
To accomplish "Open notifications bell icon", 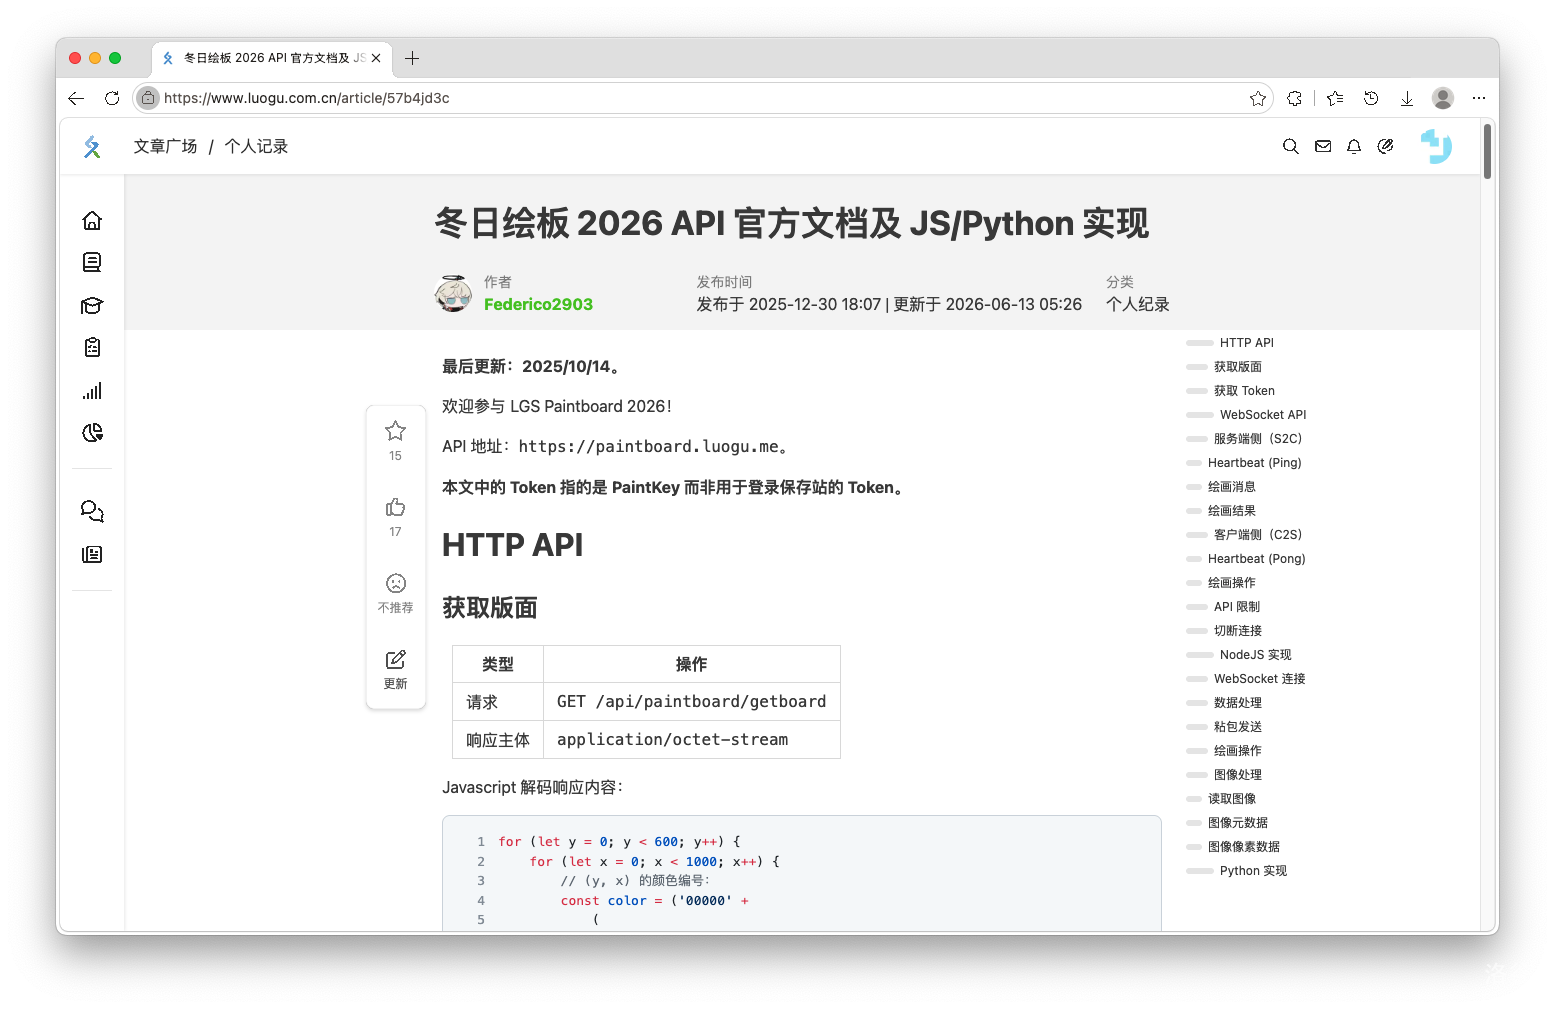I will point(1354,146).
